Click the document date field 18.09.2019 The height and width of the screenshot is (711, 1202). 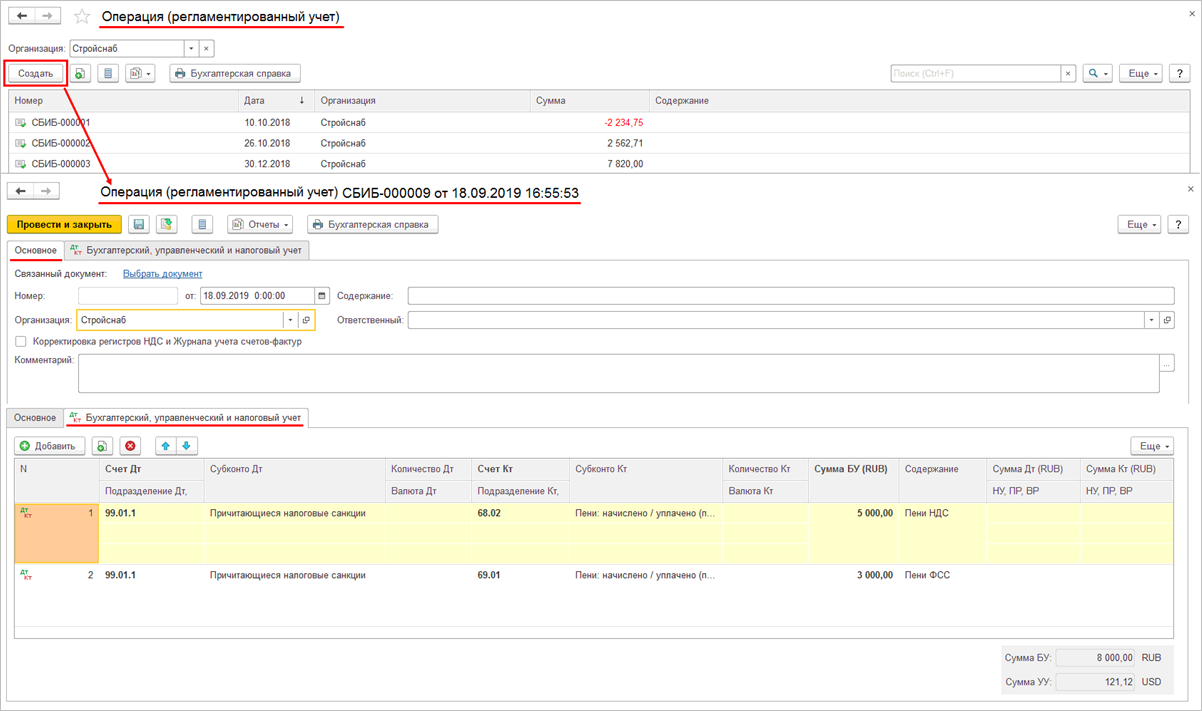[257, 296]
